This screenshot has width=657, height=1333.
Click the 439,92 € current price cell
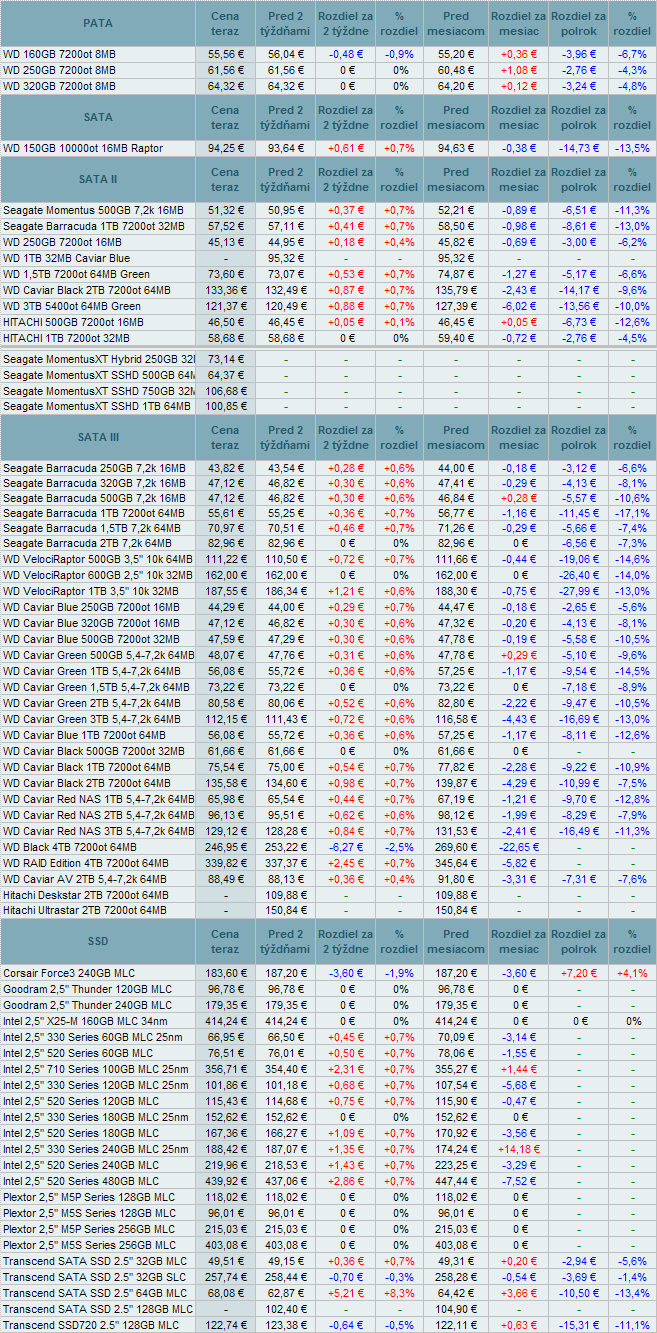226,1181
